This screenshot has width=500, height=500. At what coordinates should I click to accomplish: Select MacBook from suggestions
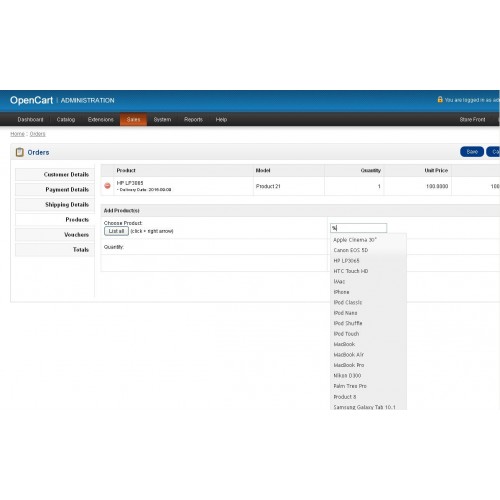[x=368, y=344]
